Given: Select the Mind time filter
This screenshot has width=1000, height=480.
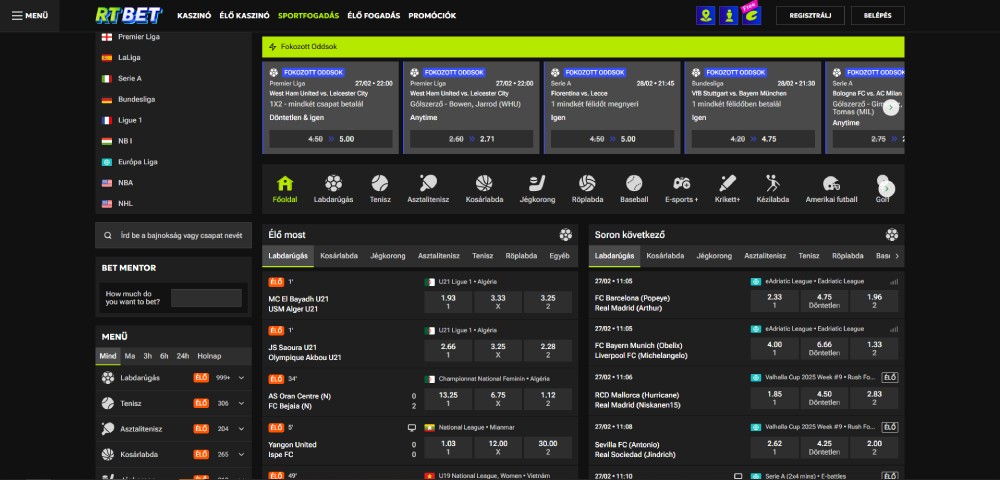Looking at the screenshot, I should point(108,356).
